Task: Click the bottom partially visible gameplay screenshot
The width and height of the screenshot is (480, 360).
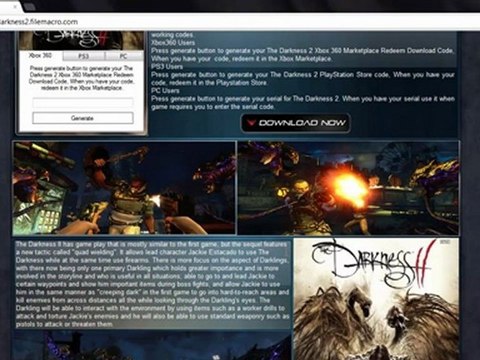Action: tap(153, 347)
